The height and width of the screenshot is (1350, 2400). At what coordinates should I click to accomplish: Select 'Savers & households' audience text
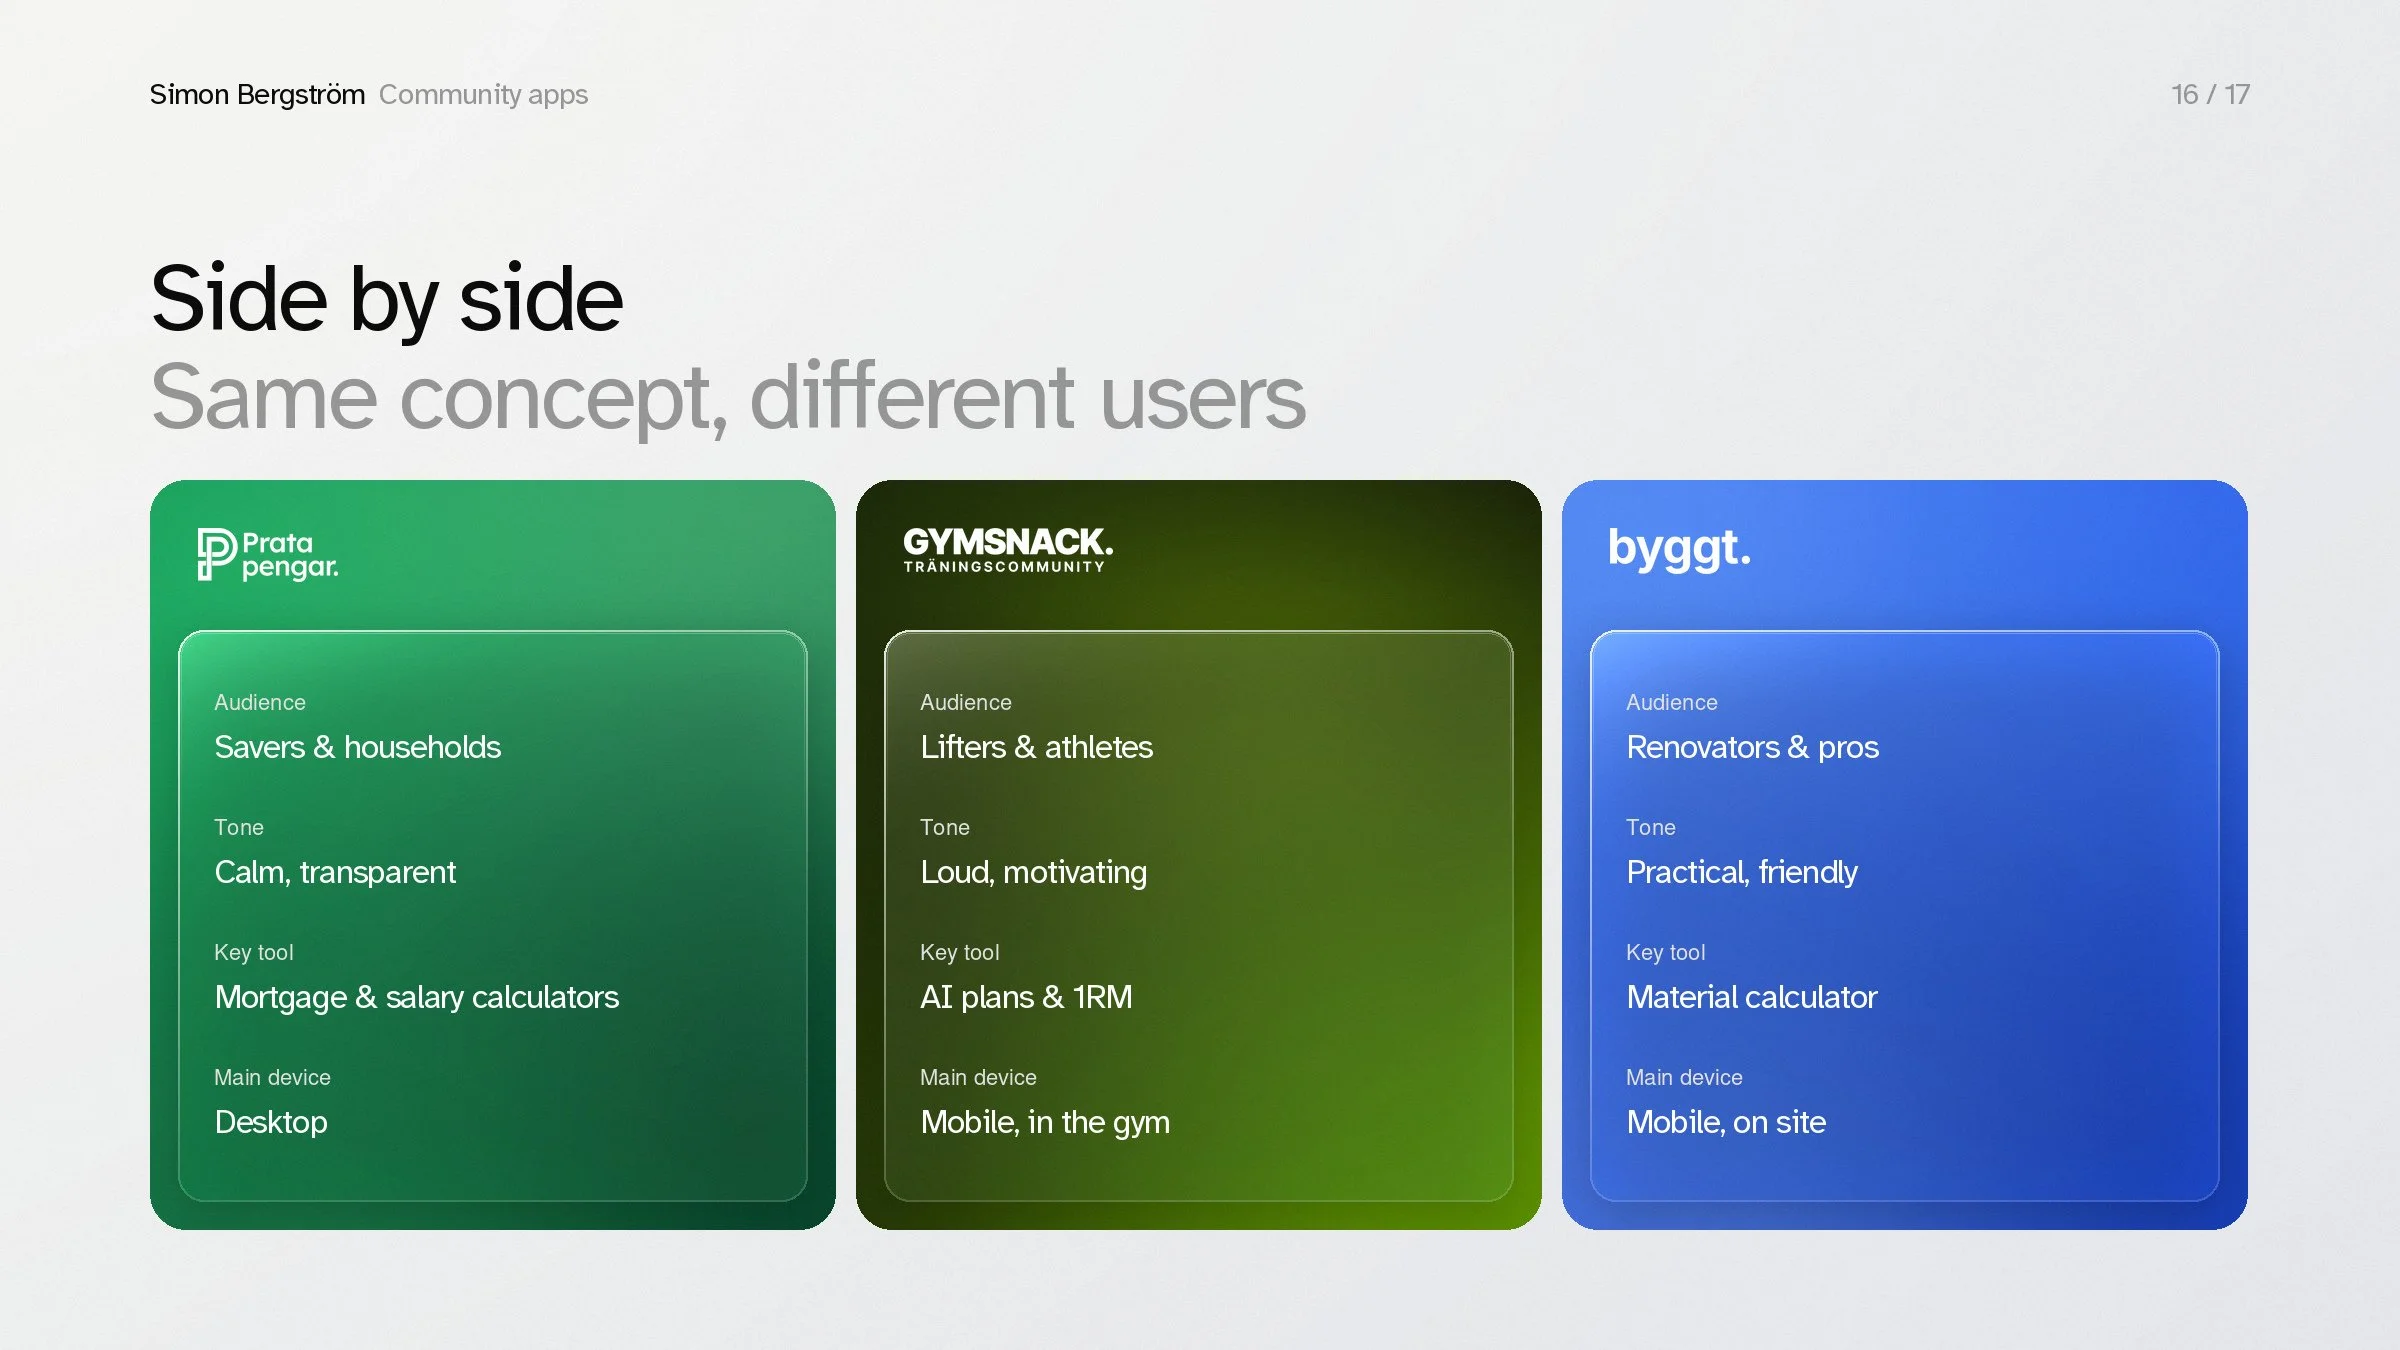click(357, 747)
